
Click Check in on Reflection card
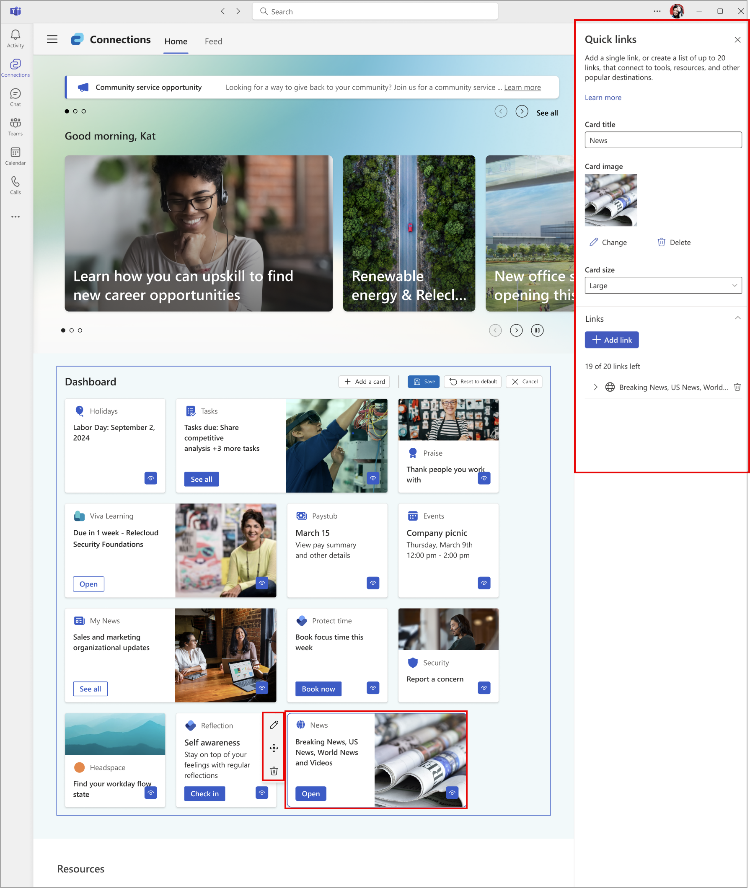pos(204,793)
